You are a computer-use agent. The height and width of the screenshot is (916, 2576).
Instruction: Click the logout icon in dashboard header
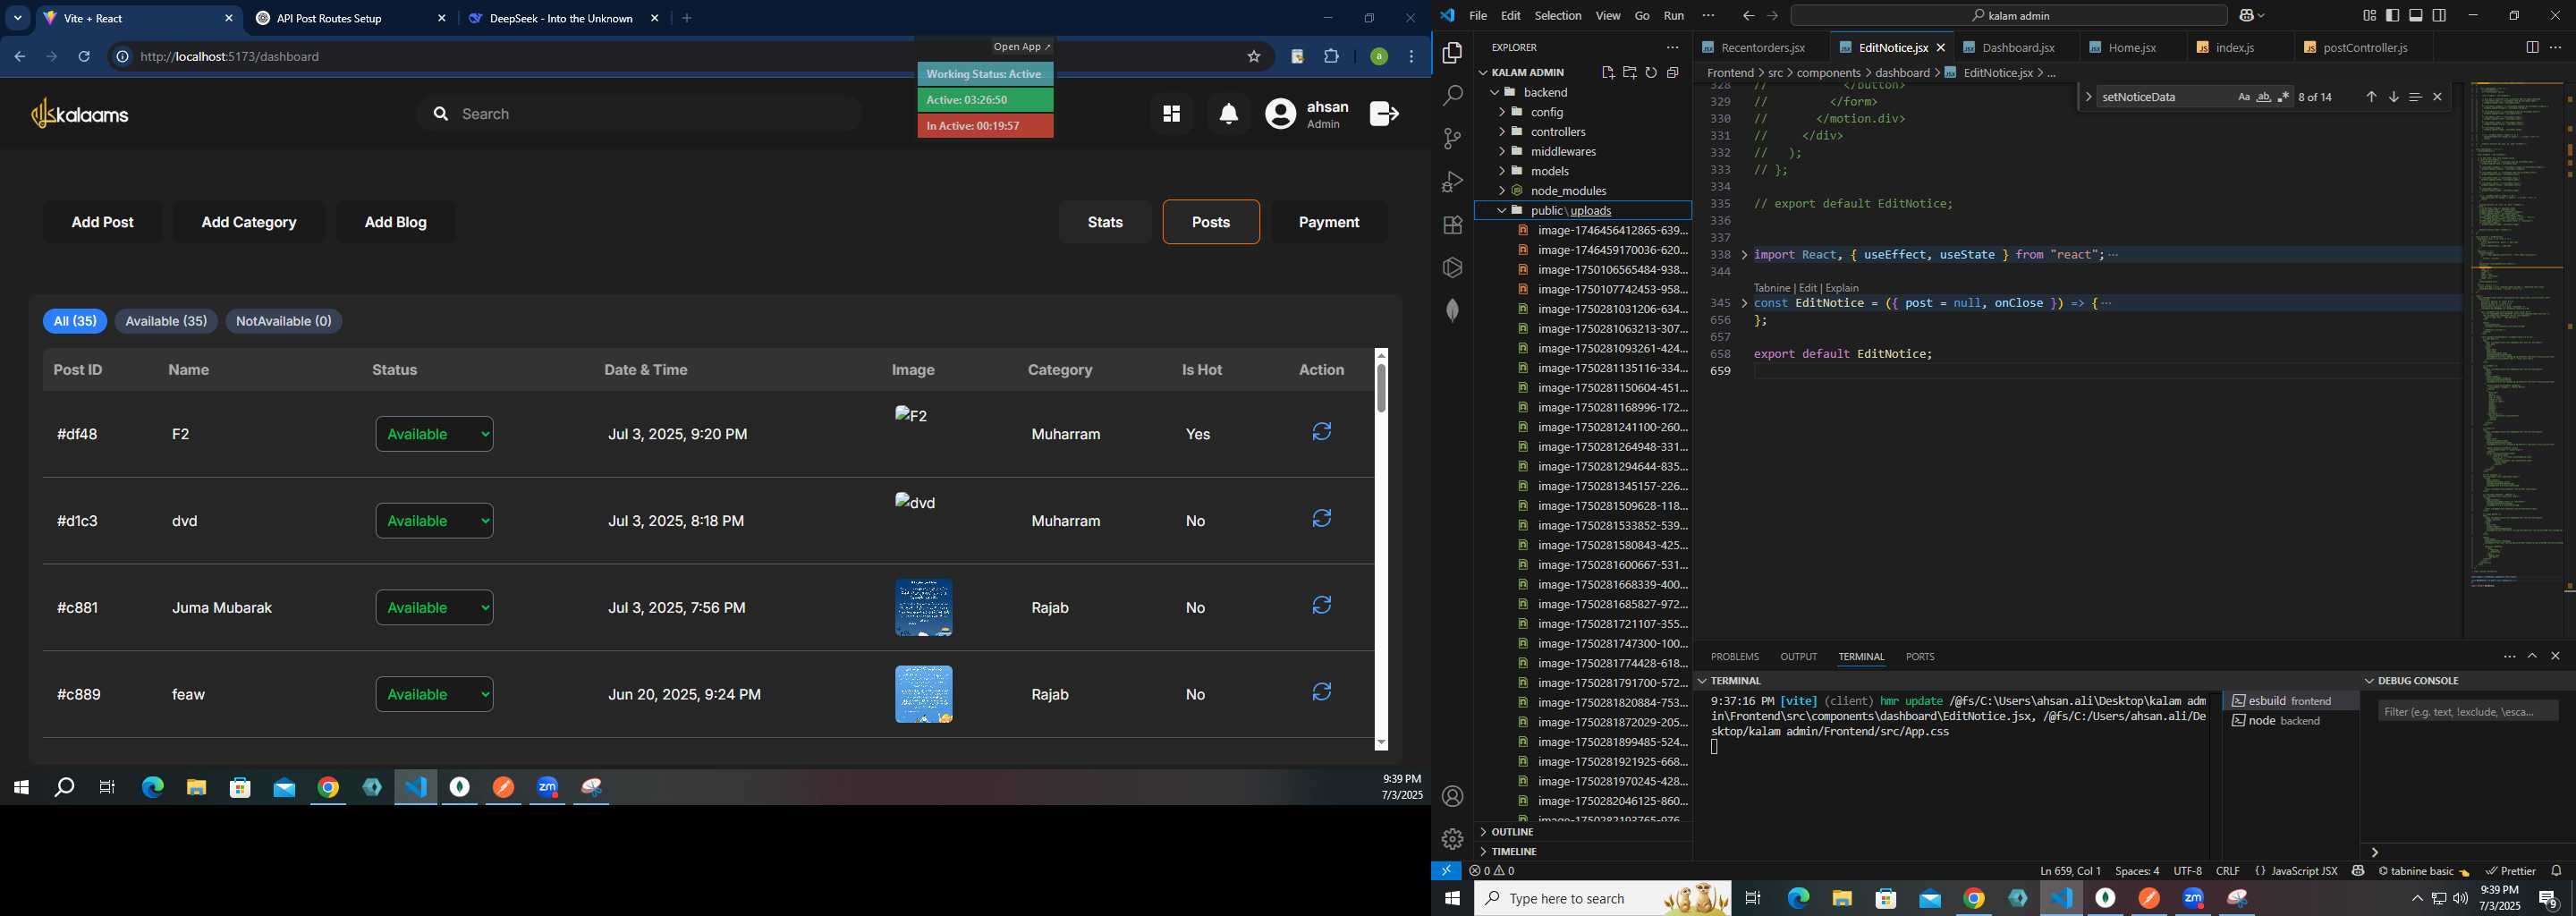(1384, 114)
